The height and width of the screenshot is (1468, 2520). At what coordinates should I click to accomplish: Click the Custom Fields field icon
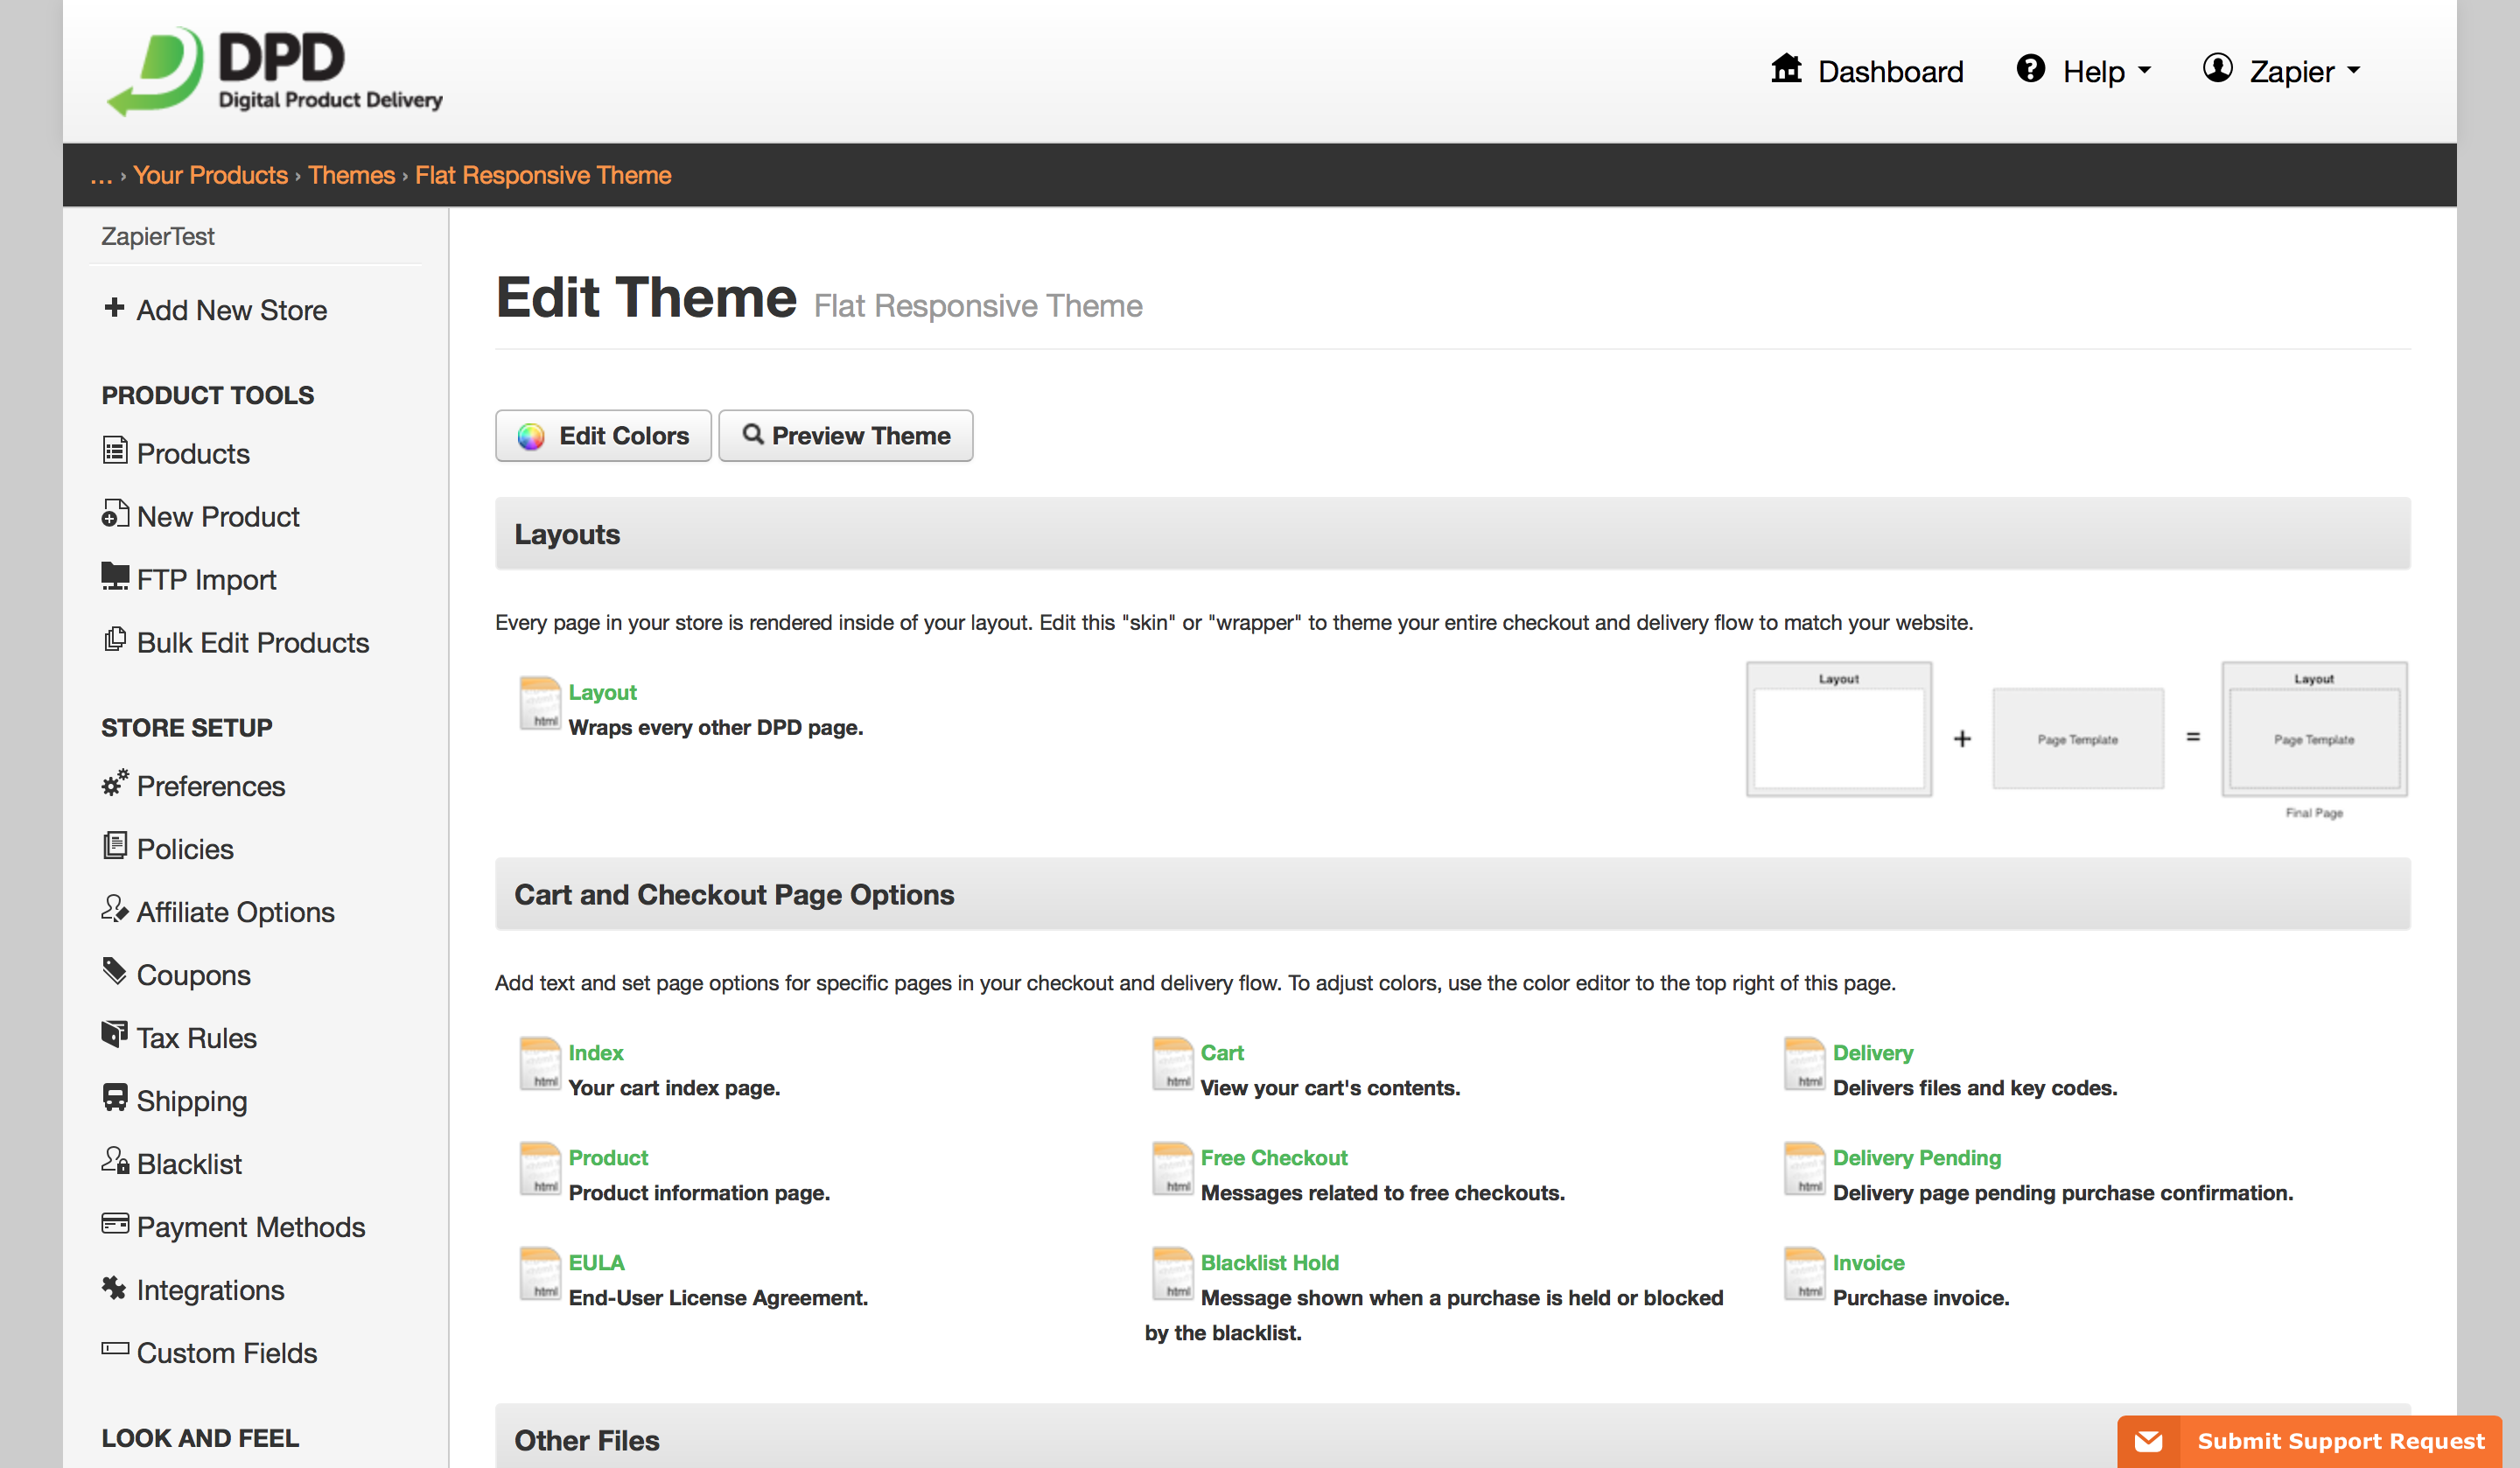[x=115, y=1349]
